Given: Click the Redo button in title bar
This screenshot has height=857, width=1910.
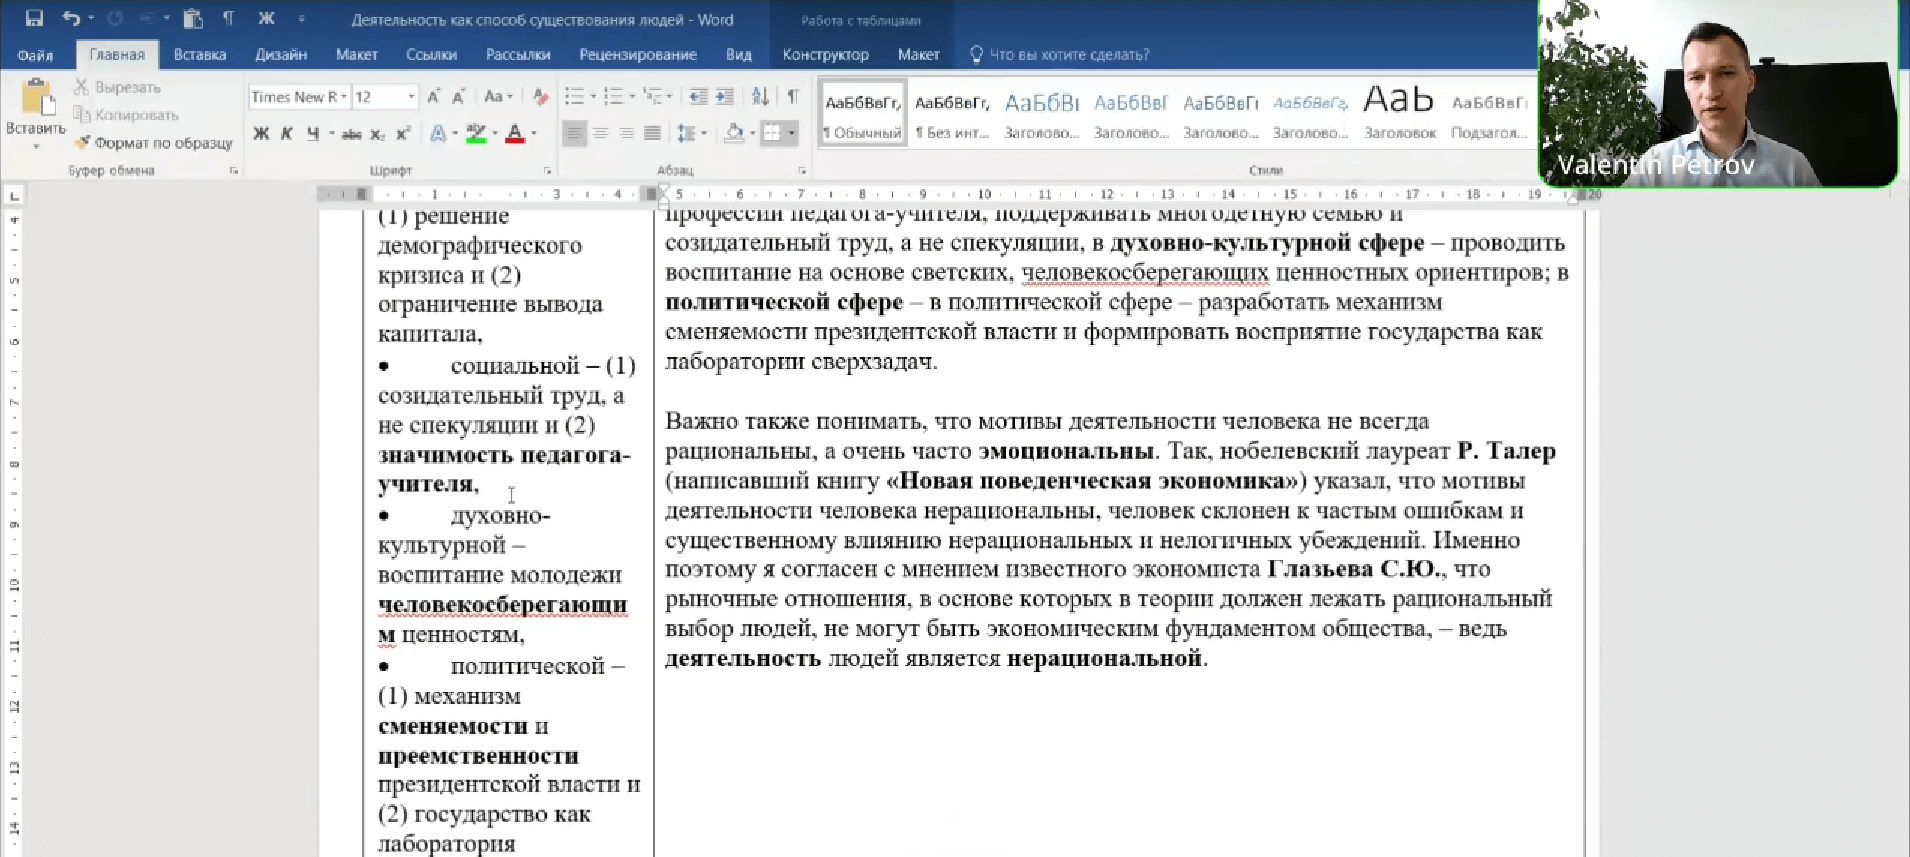Looking at the screenshot, I should [115, 18].
